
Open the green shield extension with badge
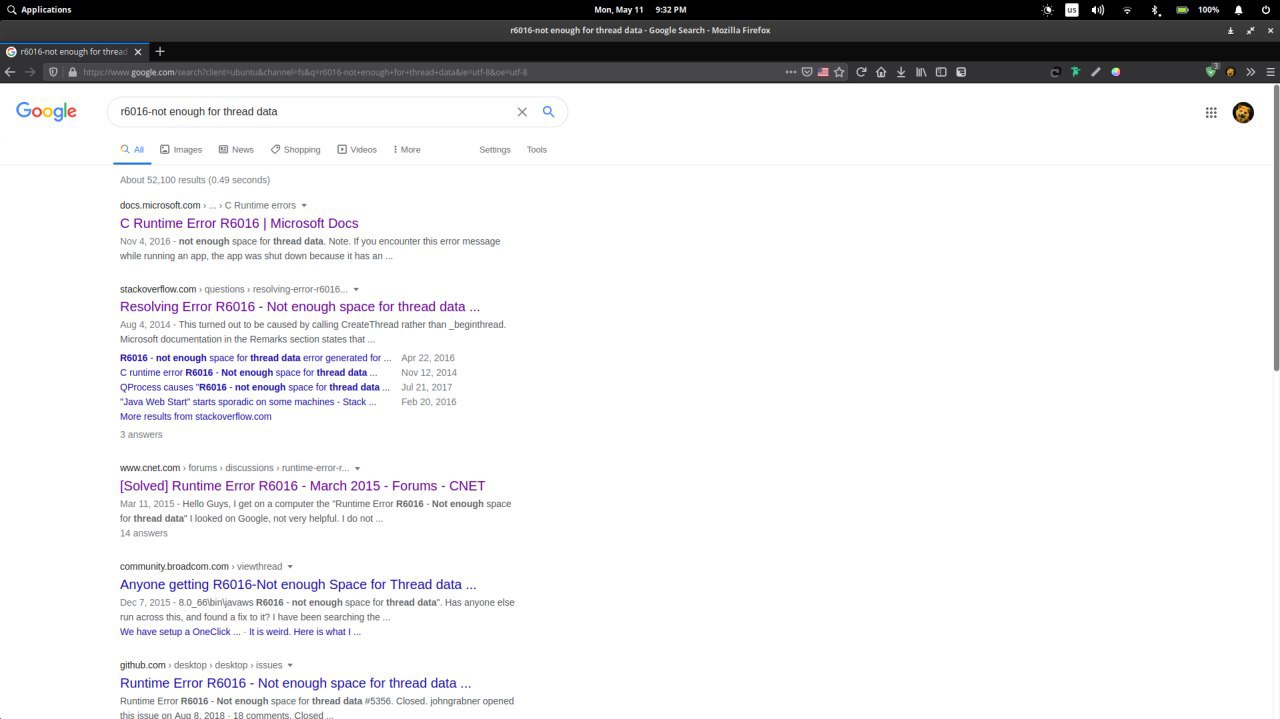1212,71
